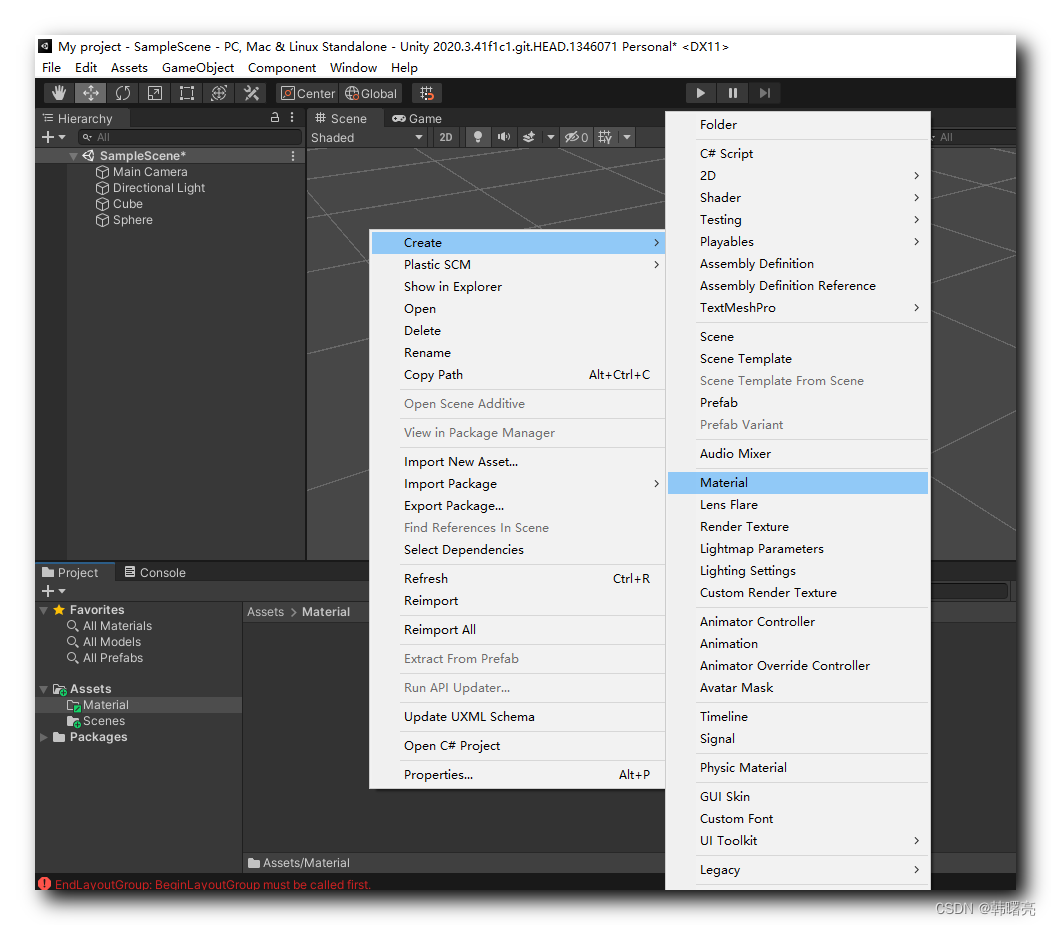
Task: Click Assets in the breadcrumb path
Action: click(x=265, y=612)
